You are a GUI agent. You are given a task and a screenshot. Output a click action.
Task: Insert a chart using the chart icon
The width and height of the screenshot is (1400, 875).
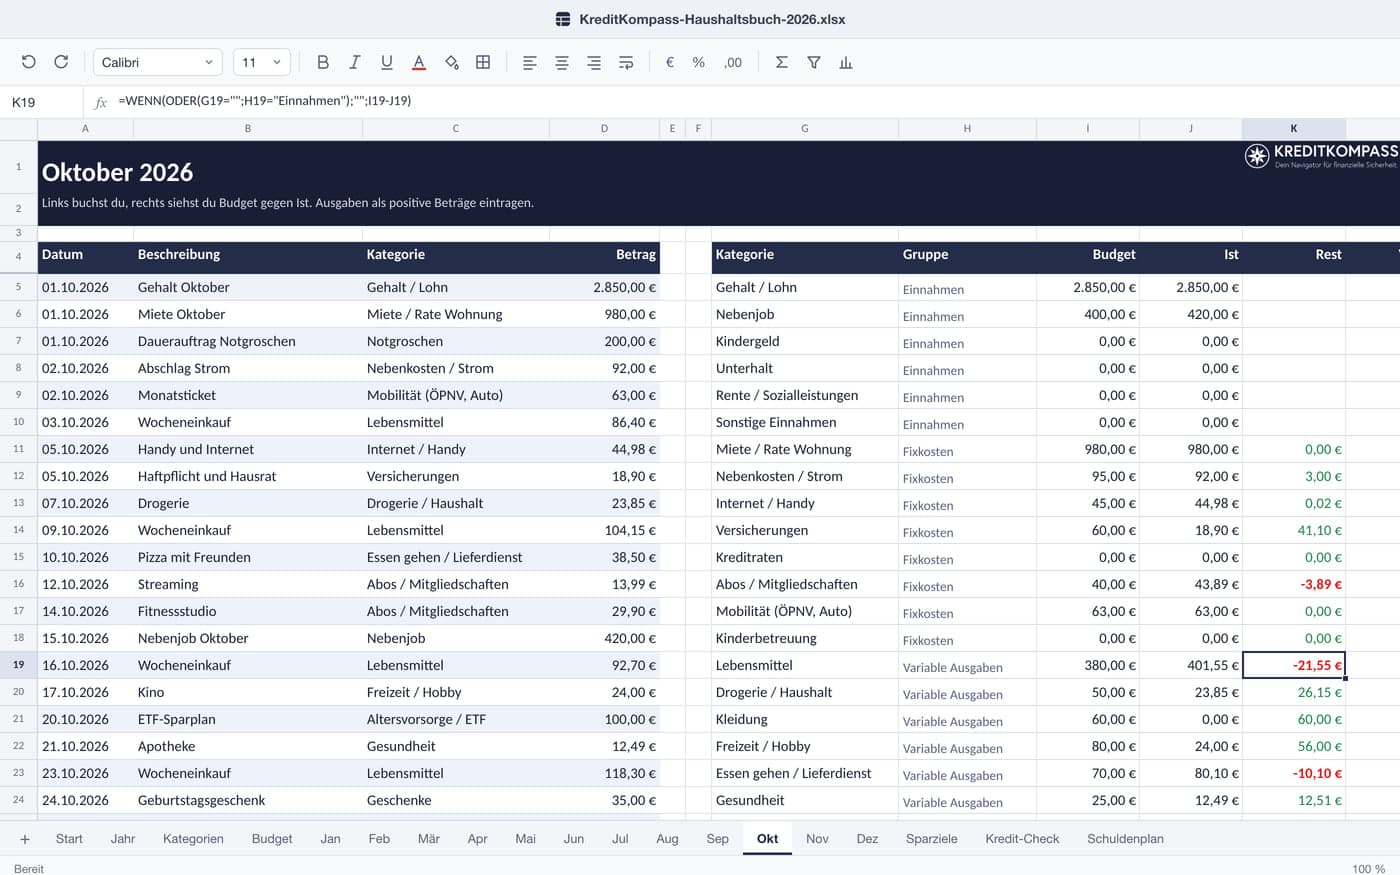[x=846, y=62]
